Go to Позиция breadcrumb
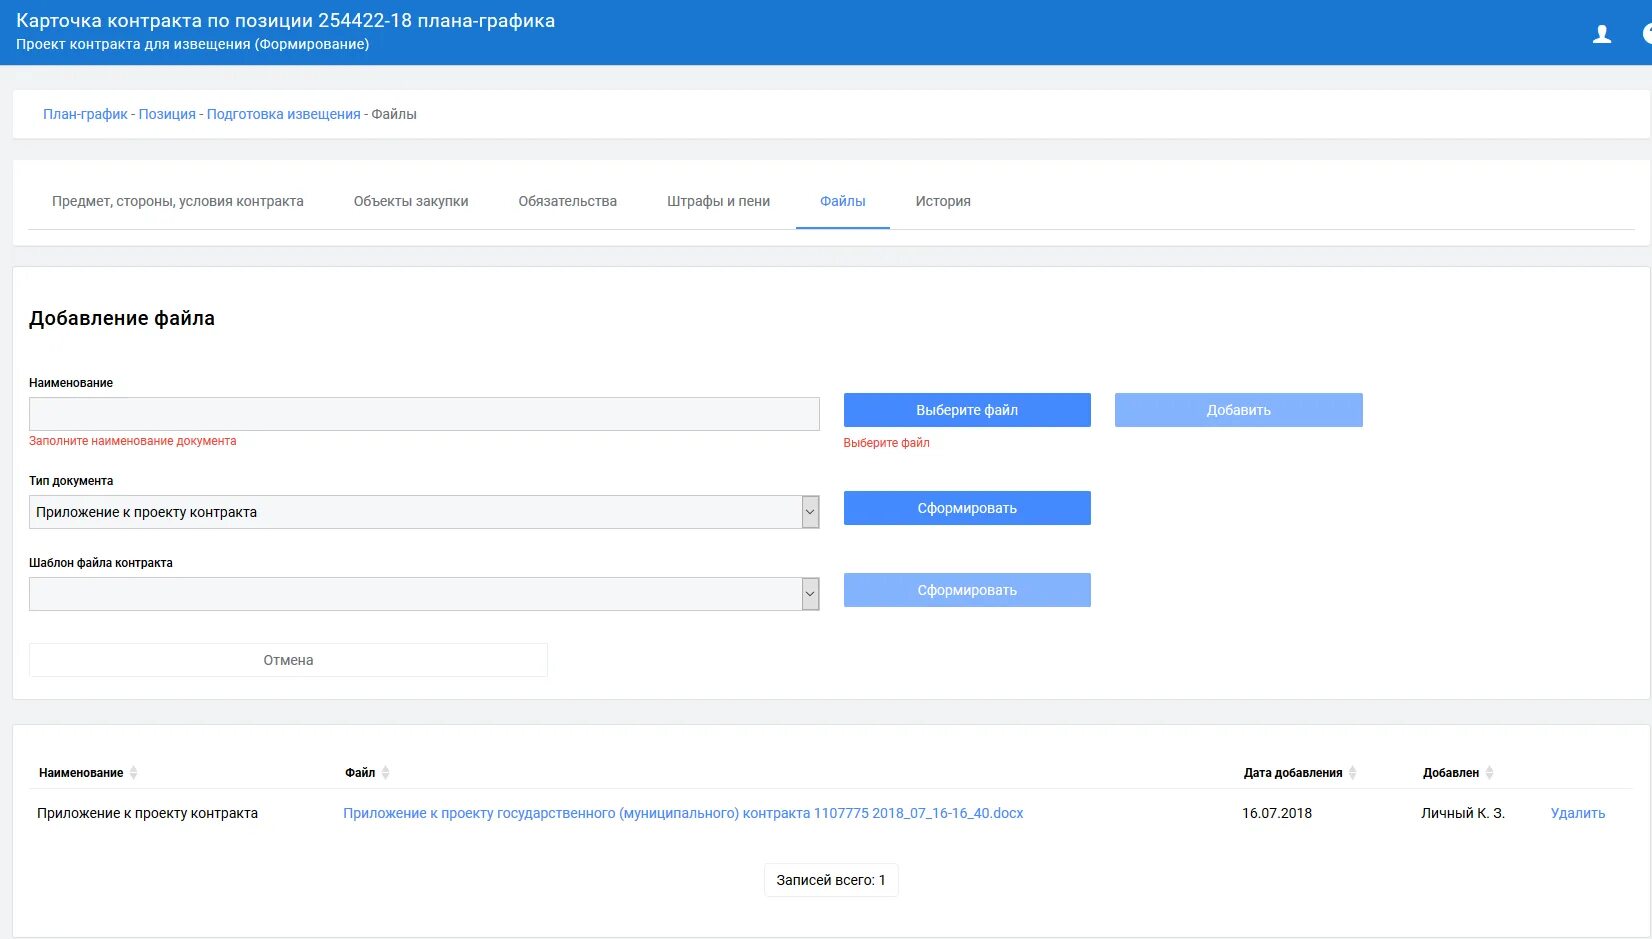1652x939 pixels. (x=167, y=114)
